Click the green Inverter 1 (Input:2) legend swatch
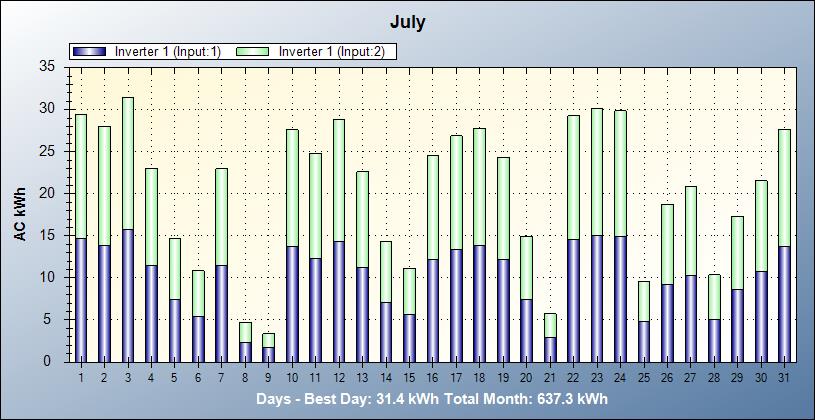The width and height of the screenshot is (815, 420). click(255, 52)
